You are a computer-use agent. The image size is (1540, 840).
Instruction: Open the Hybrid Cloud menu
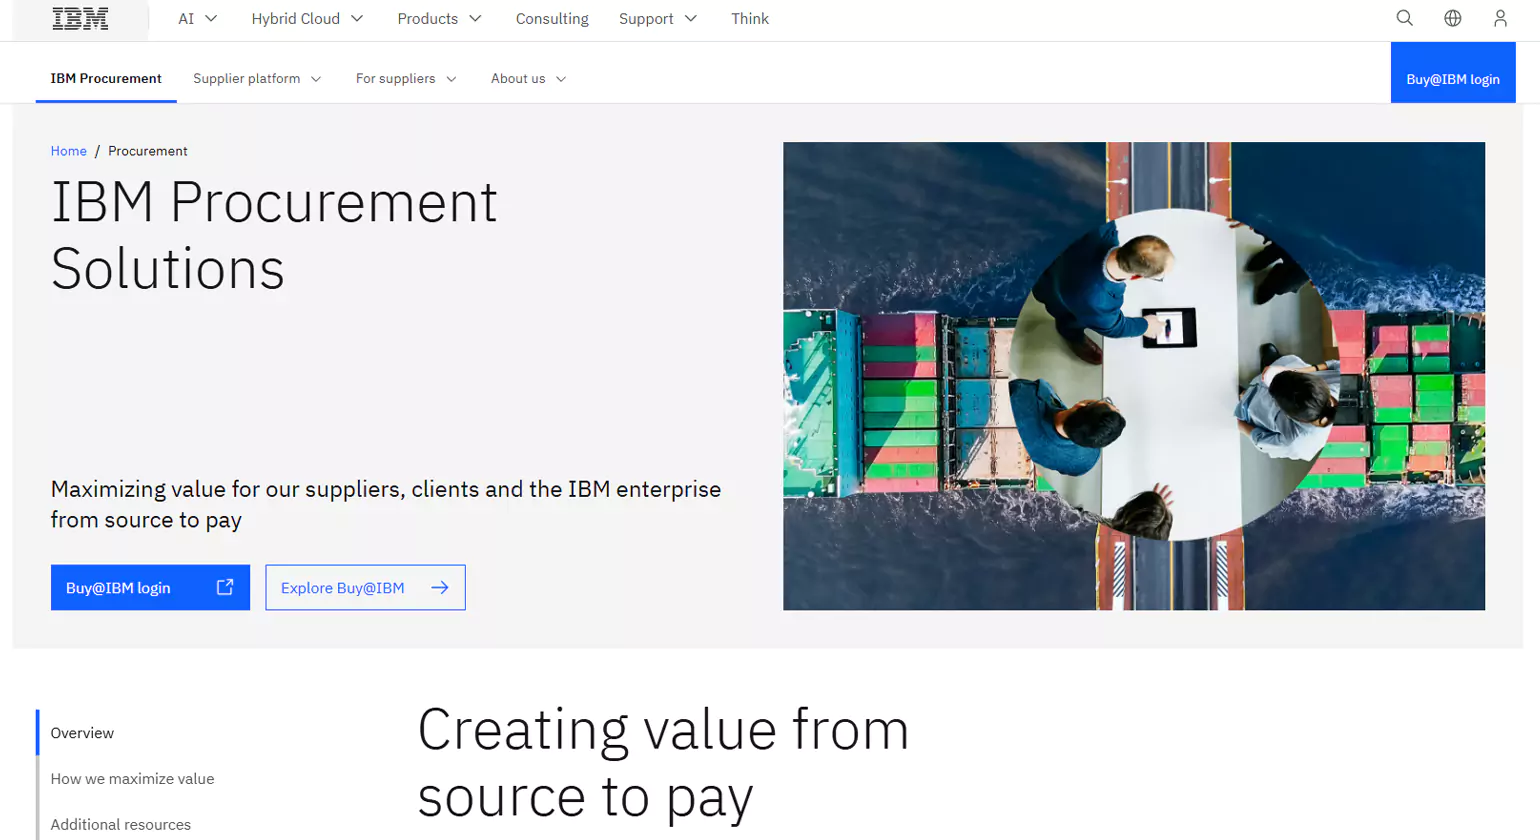307,19
